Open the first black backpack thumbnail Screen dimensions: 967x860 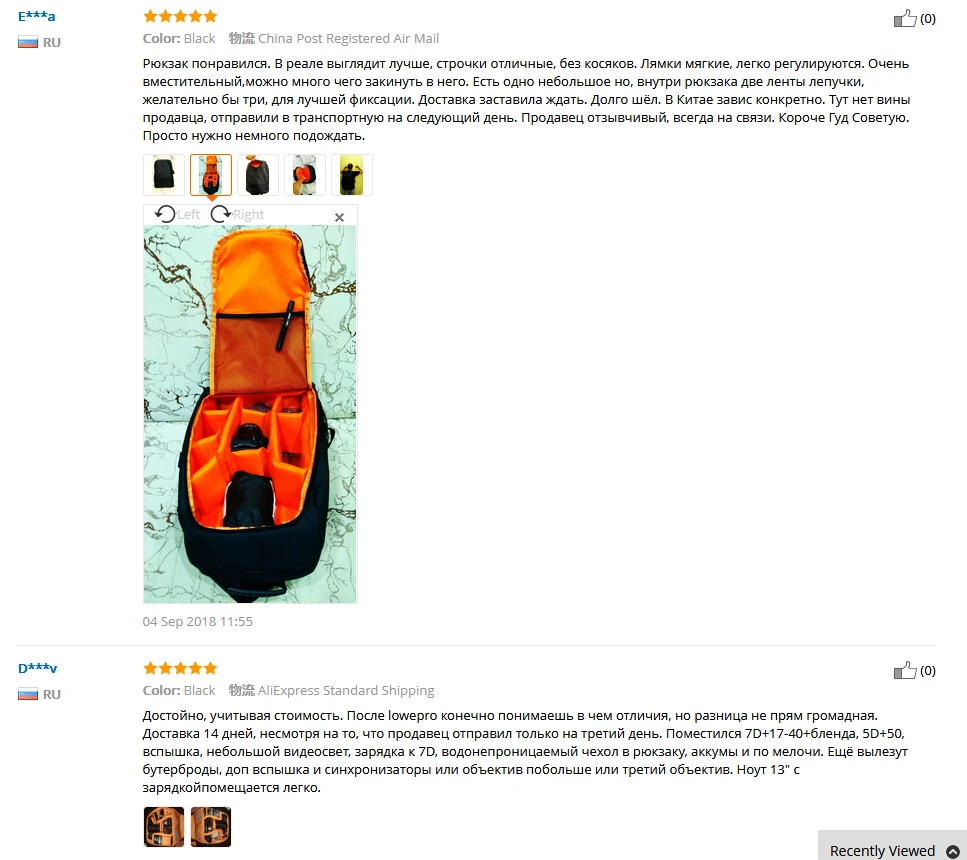(164, 175)
